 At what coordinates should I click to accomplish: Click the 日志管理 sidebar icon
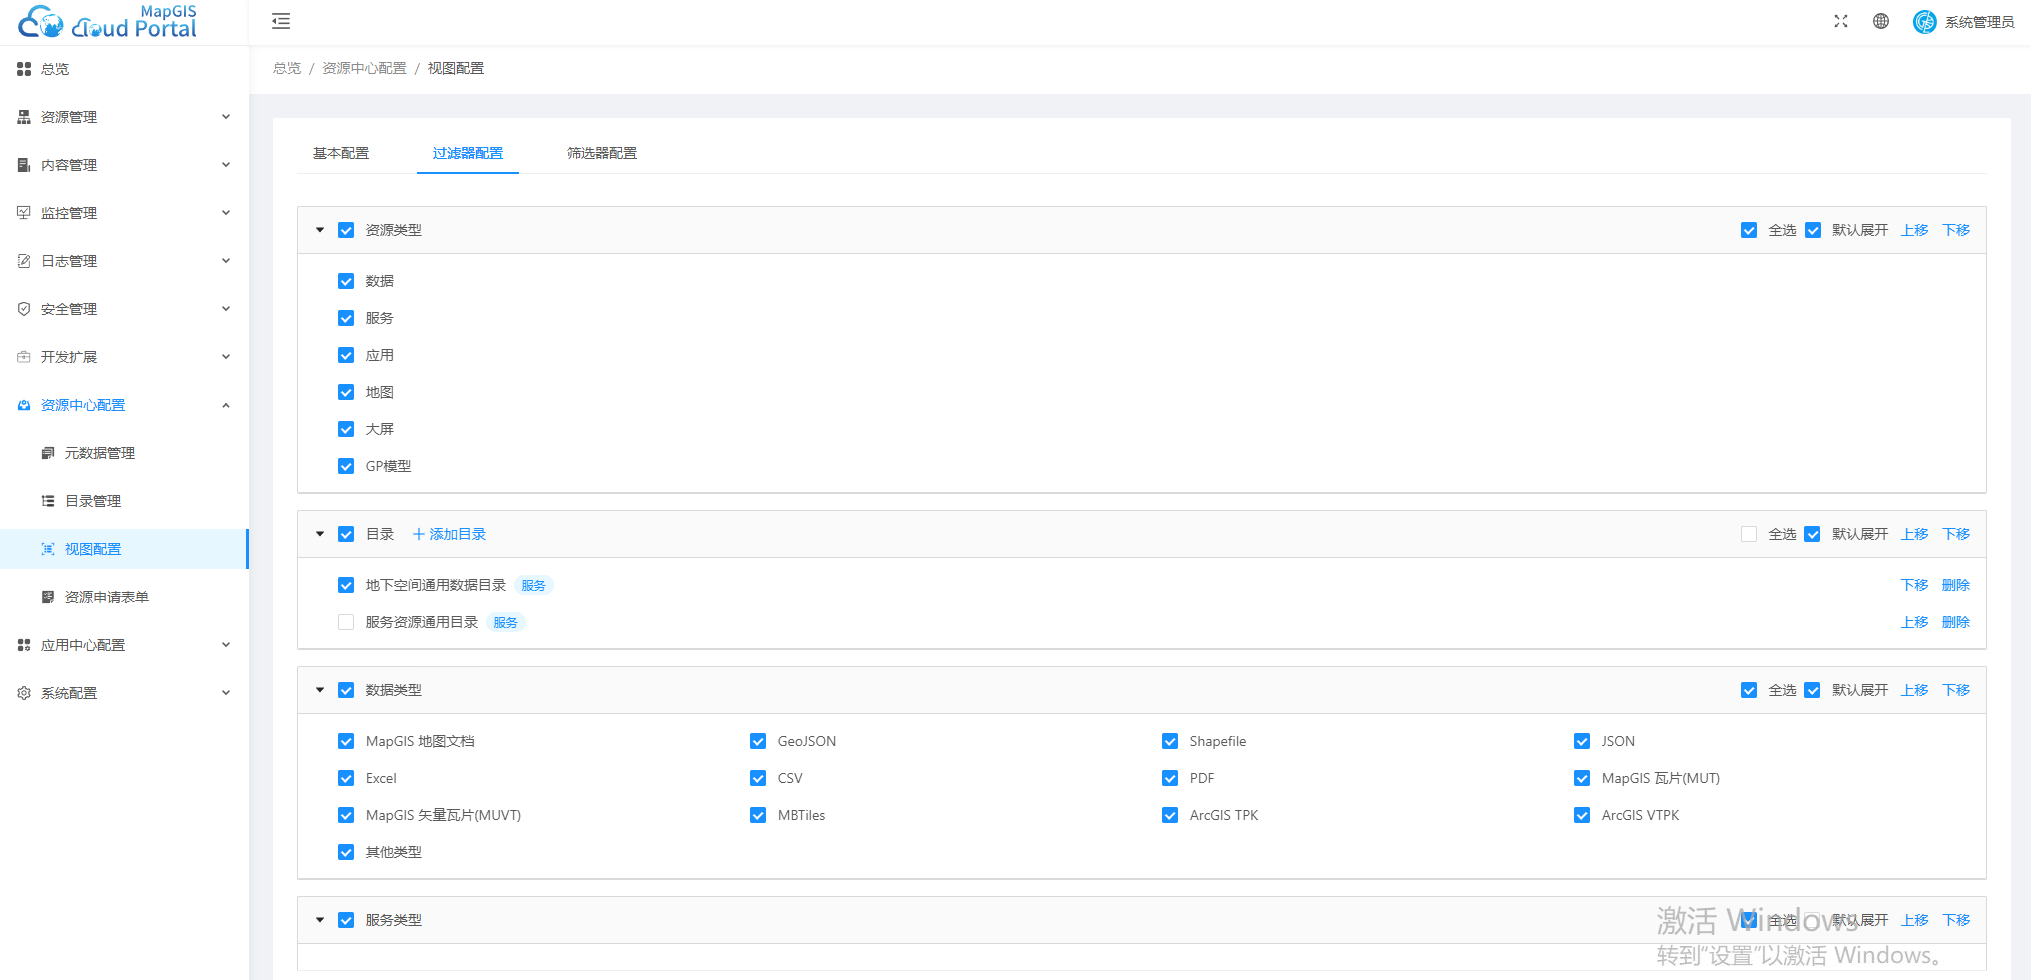(x=24, y=261)
